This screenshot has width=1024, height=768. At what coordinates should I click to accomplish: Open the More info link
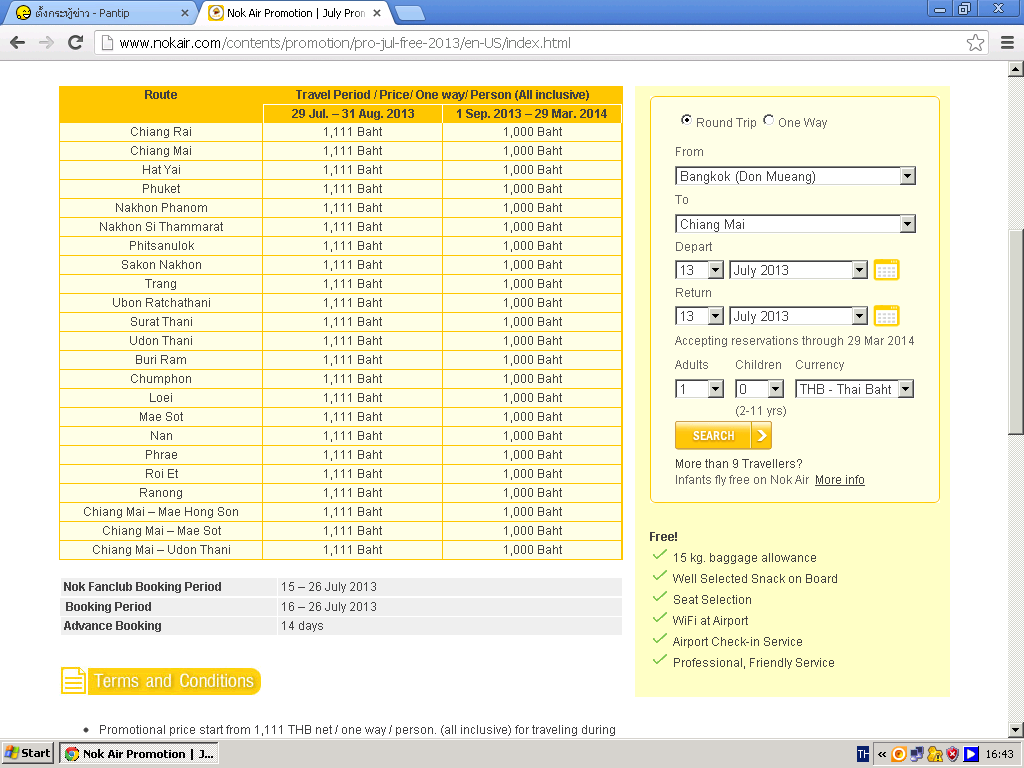click(839, 480)
